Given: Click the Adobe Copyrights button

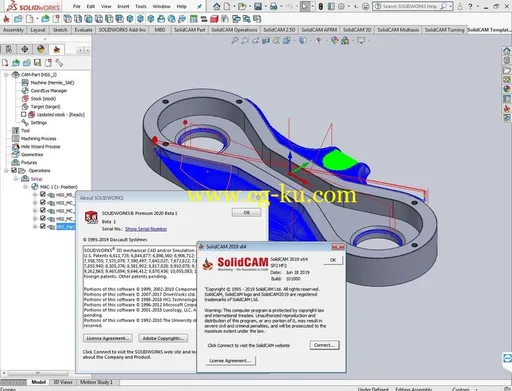Looking at the screenshot, I should click(x=163, y=338).
